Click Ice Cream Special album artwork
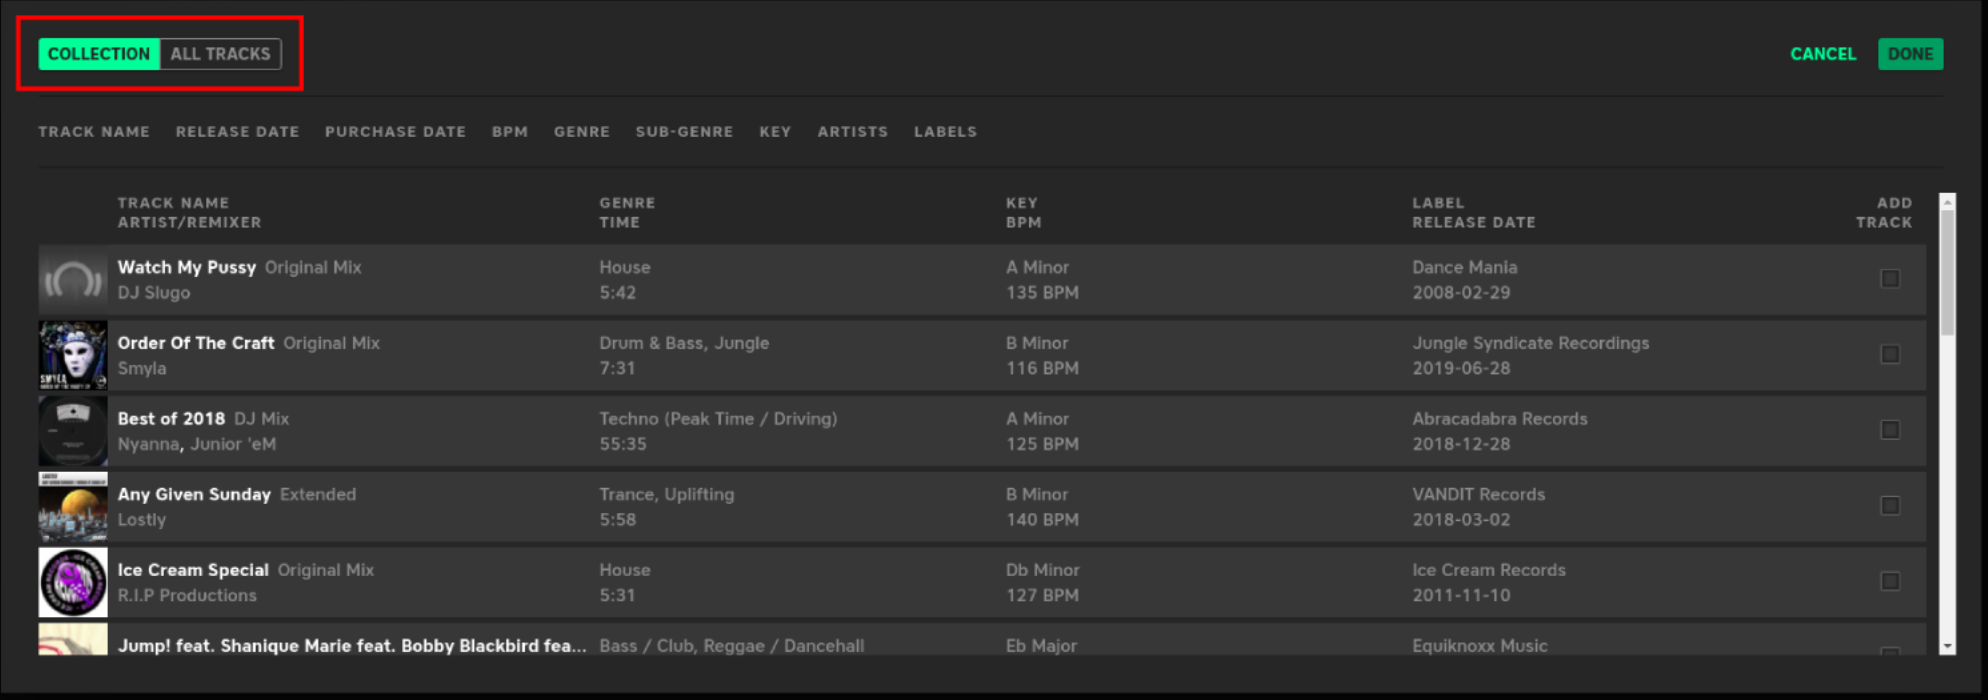Viewport: 1988px width, 700px height. point(72,582)
